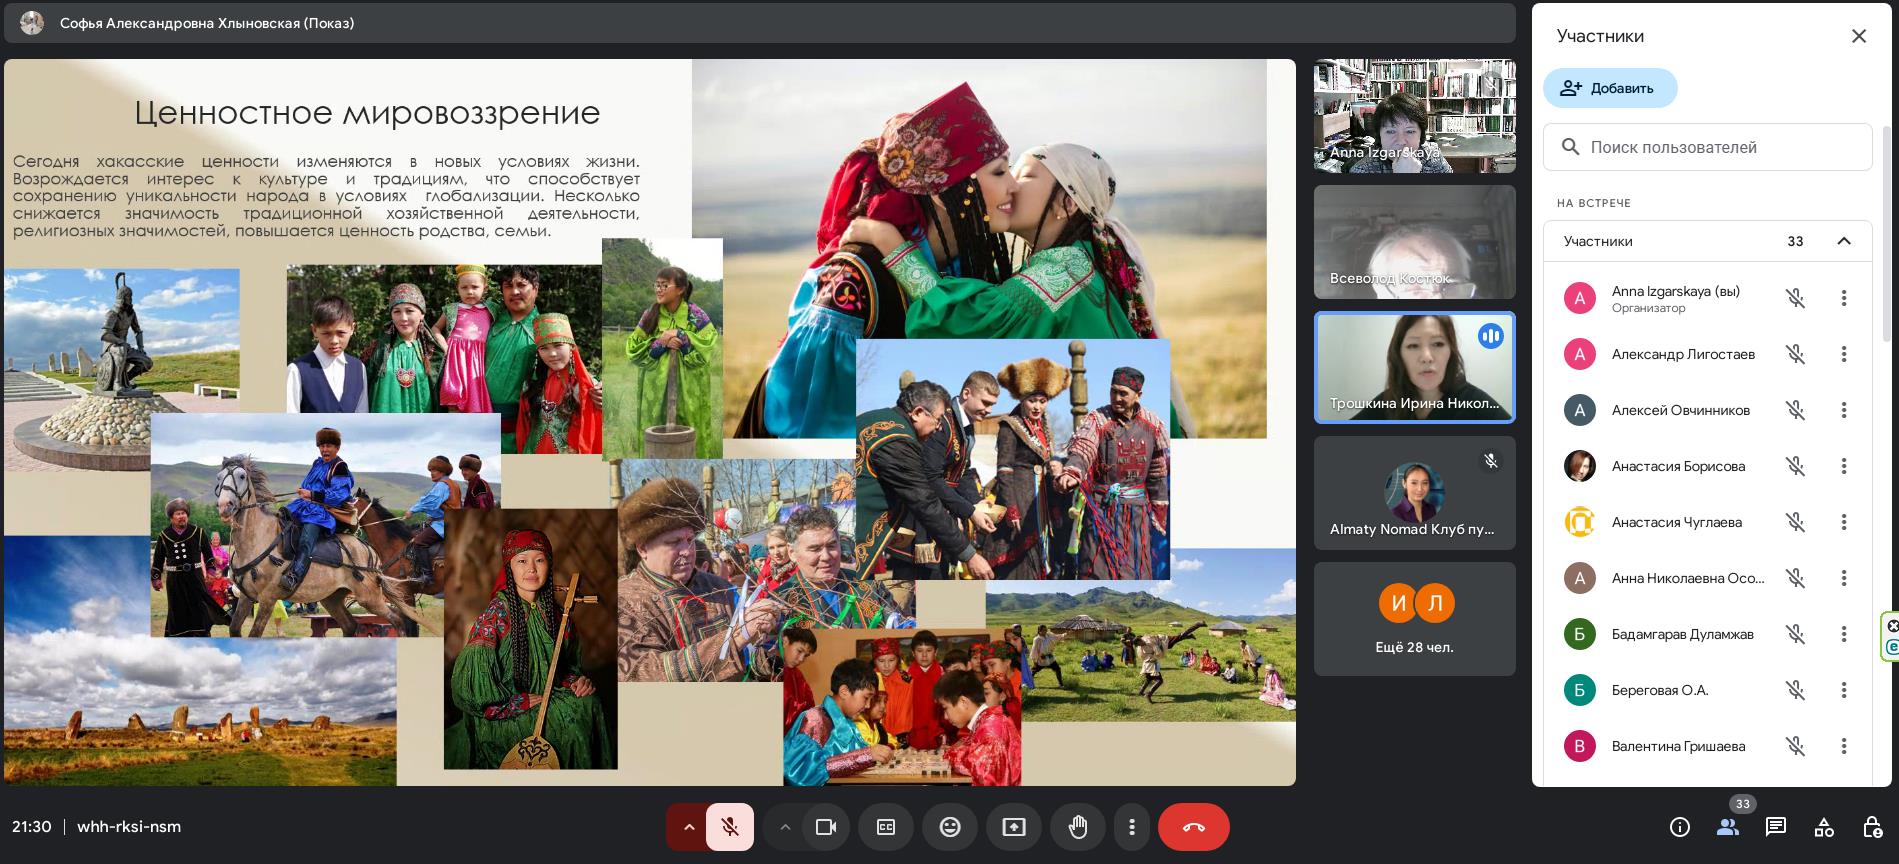Image resolution: width=1899 pixels, height=864 pixels.
Task: Click the raise hand icon
Action: pos(1077,827)
